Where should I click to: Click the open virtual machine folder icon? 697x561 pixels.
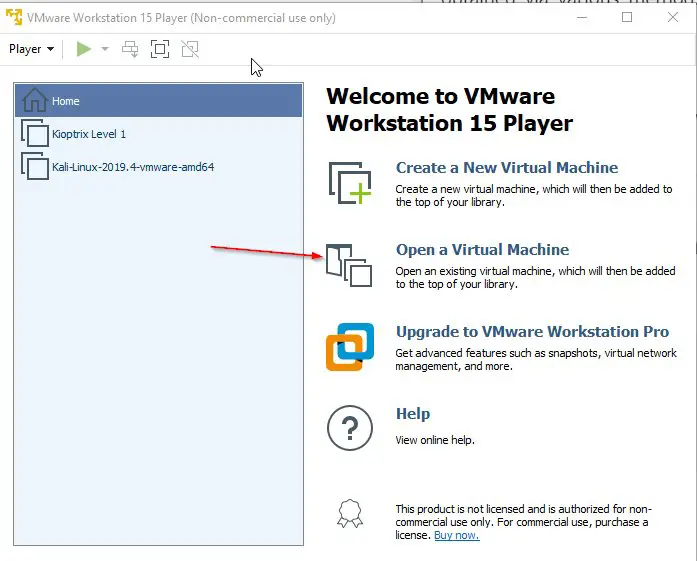click(x=349, y=265)
